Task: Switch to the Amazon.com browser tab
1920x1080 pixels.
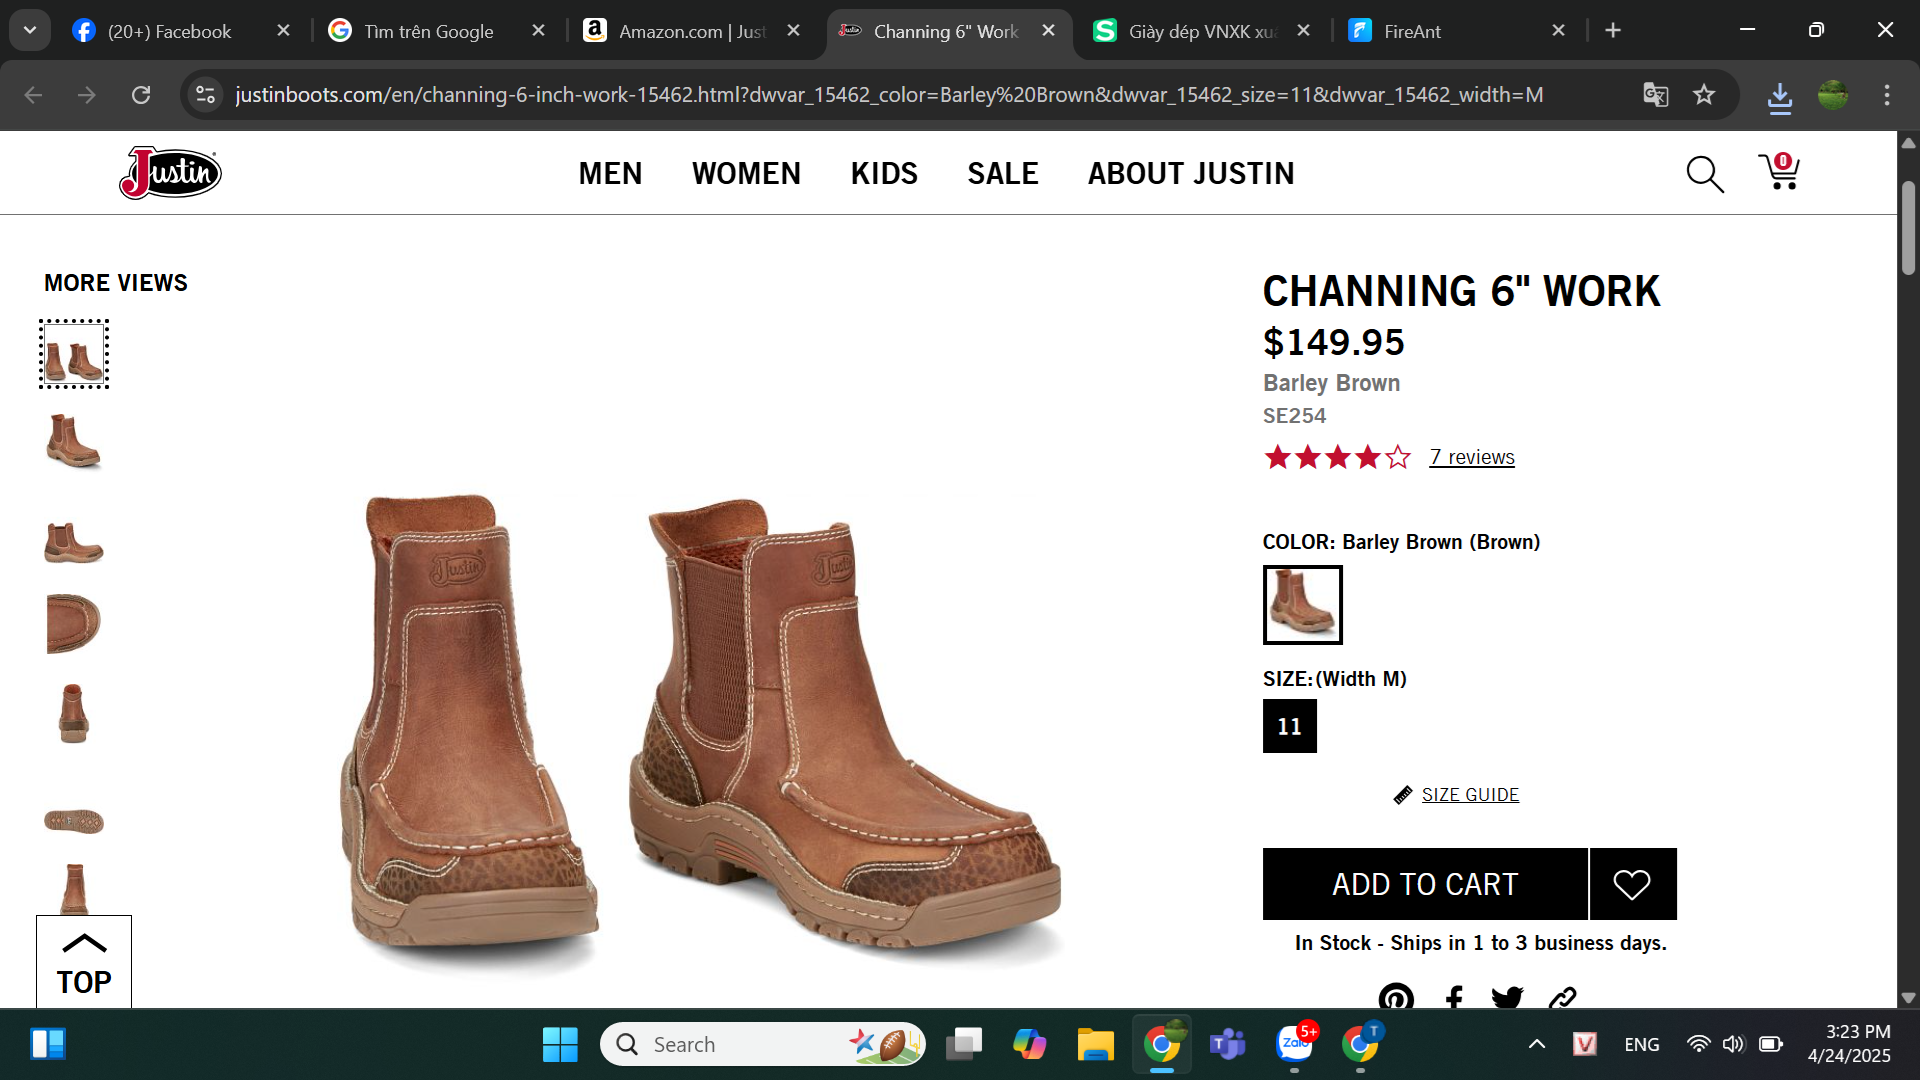Action: (690, 31)
